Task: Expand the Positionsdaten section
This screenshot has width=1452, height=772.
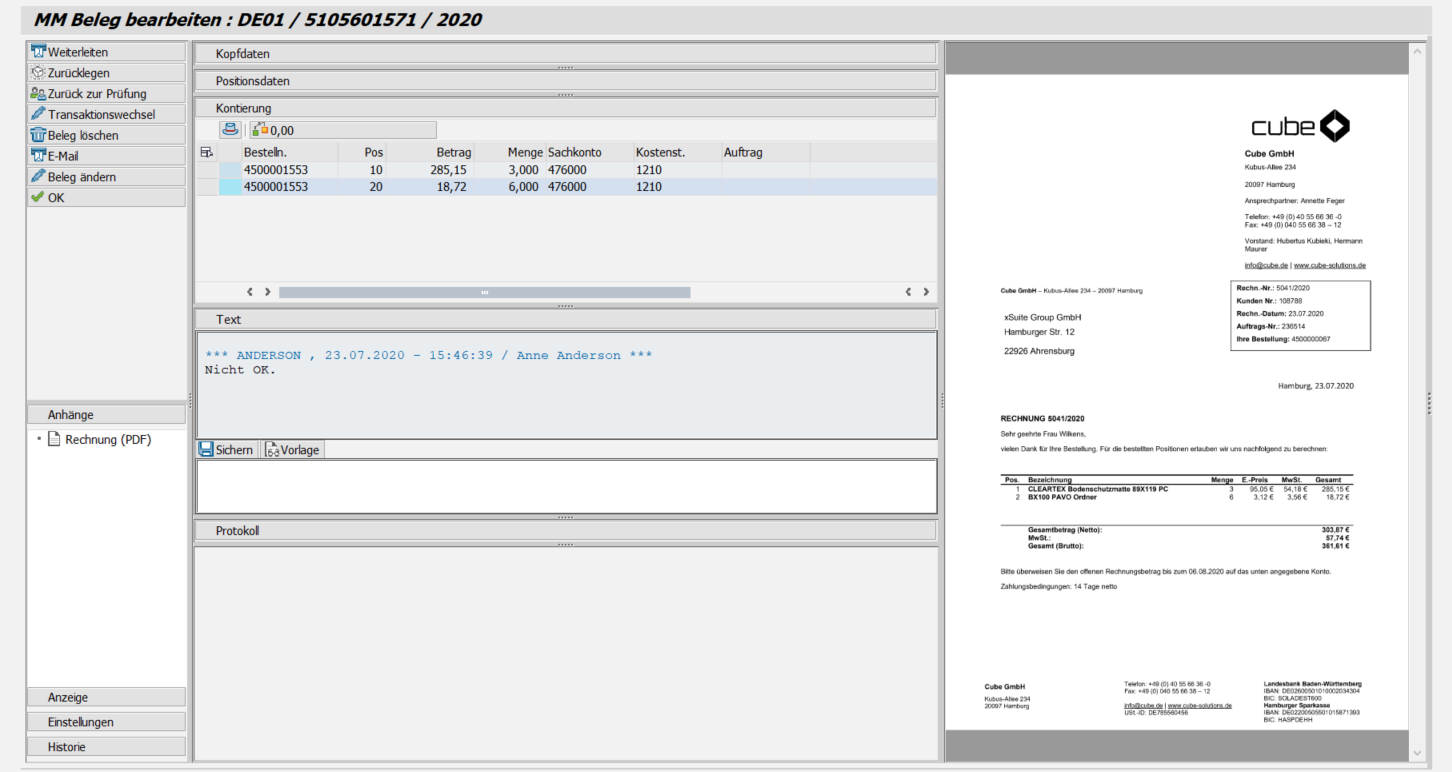Action: pyautogui.click(x=564, y=81)
